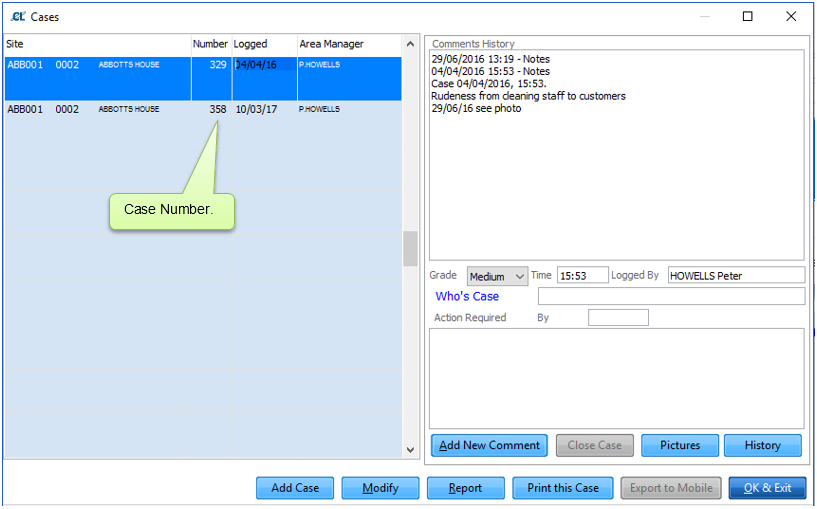Click the case list scrollbar thumb
817x509 pixels.
410,249
